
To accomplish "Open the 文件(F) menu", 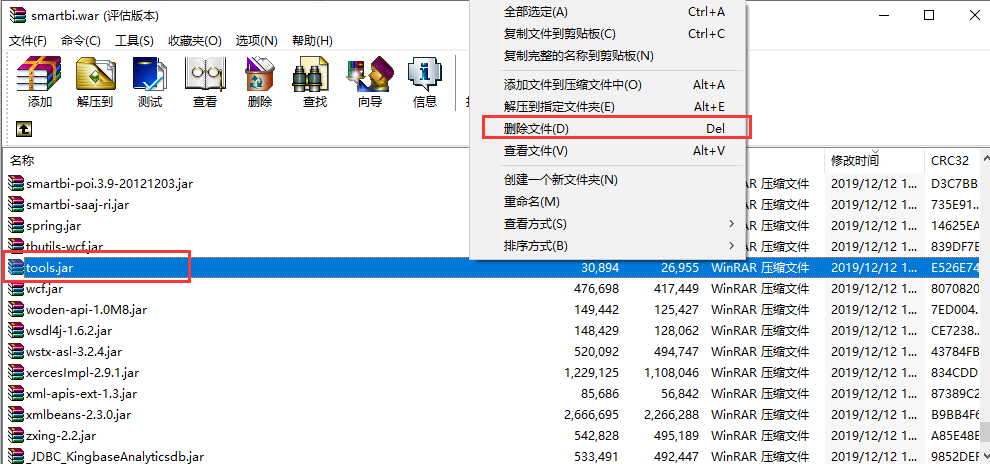I will click(28, 40).
